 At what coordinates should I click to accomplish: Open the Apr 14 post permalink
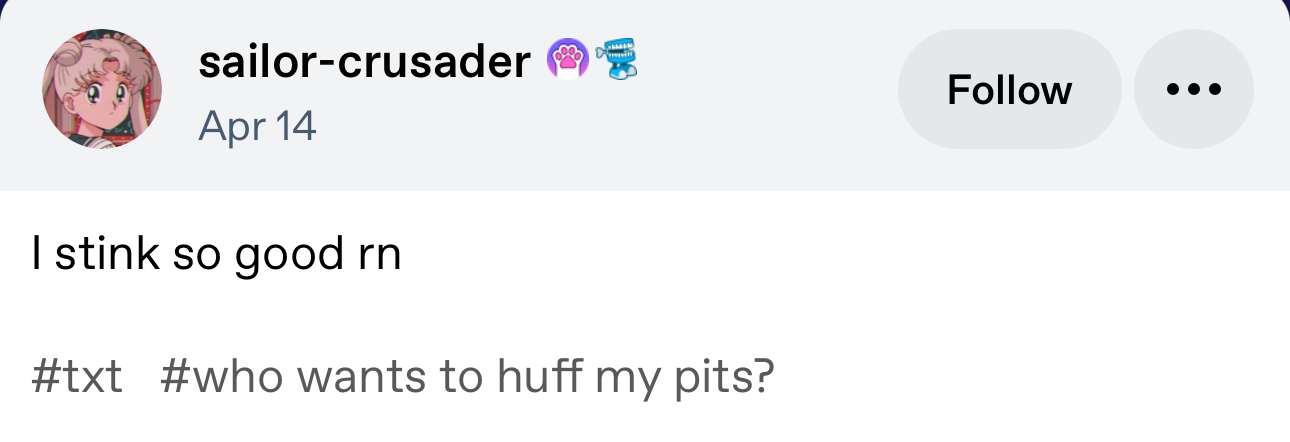(x=257, y=126)
